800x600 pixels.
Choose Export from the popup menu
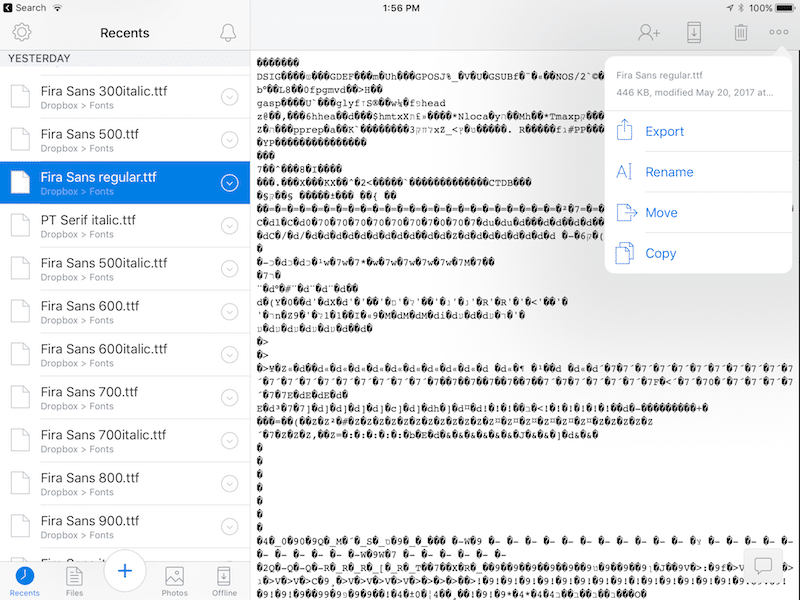[x=664, y=131]
